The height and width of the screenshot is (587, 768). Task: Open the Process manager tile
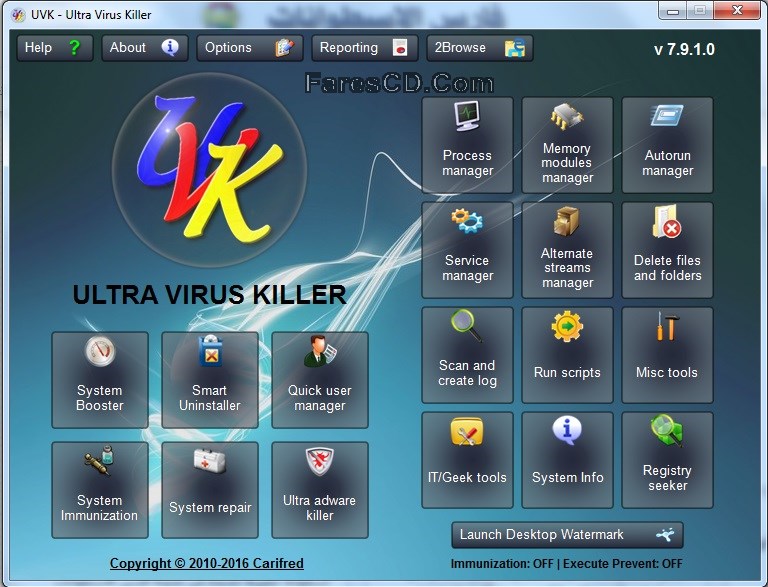coord(467,145)
